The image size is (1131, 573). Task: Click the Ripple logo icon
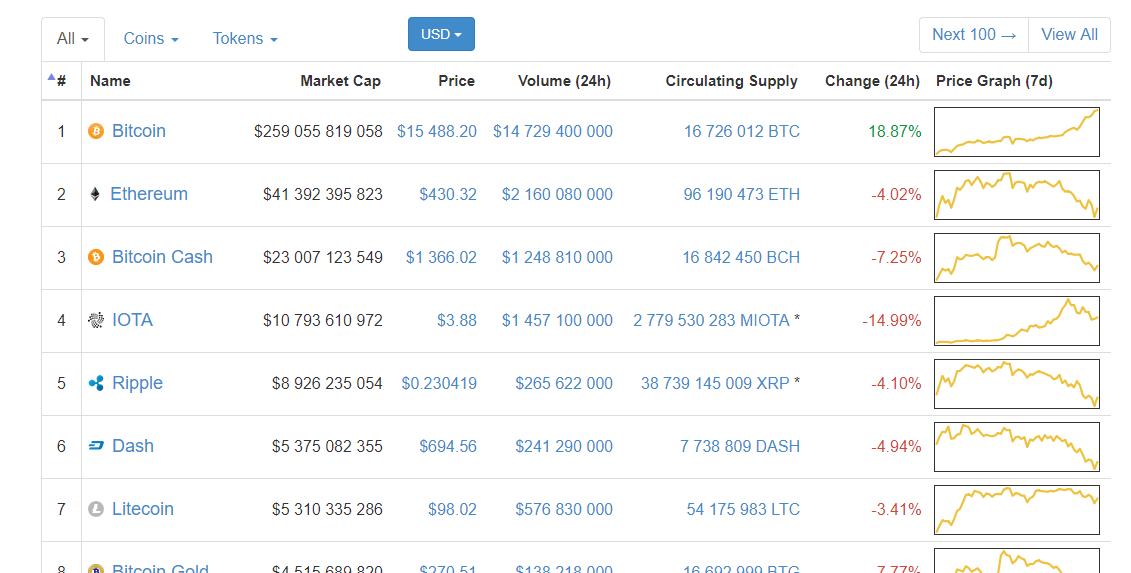coord(96,383)
